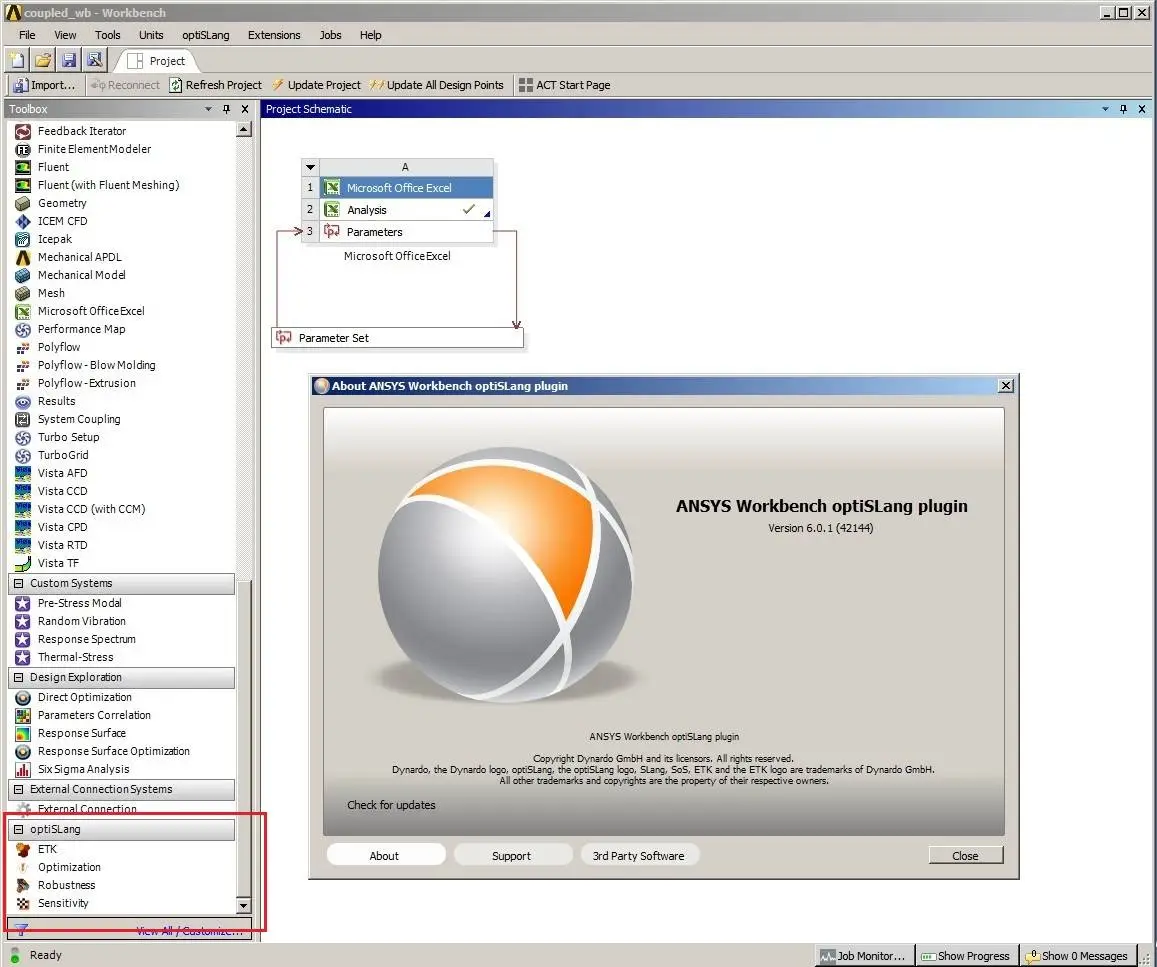The width and height of the screenshot is (1157, 967).
Task: Select the Turbo Setup icon
Action: 23,437
